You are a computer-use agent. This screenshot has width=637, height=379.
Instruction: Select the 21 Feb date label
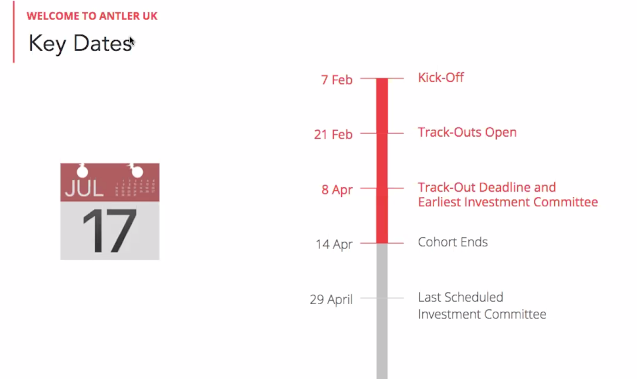[x=333, y=134]
